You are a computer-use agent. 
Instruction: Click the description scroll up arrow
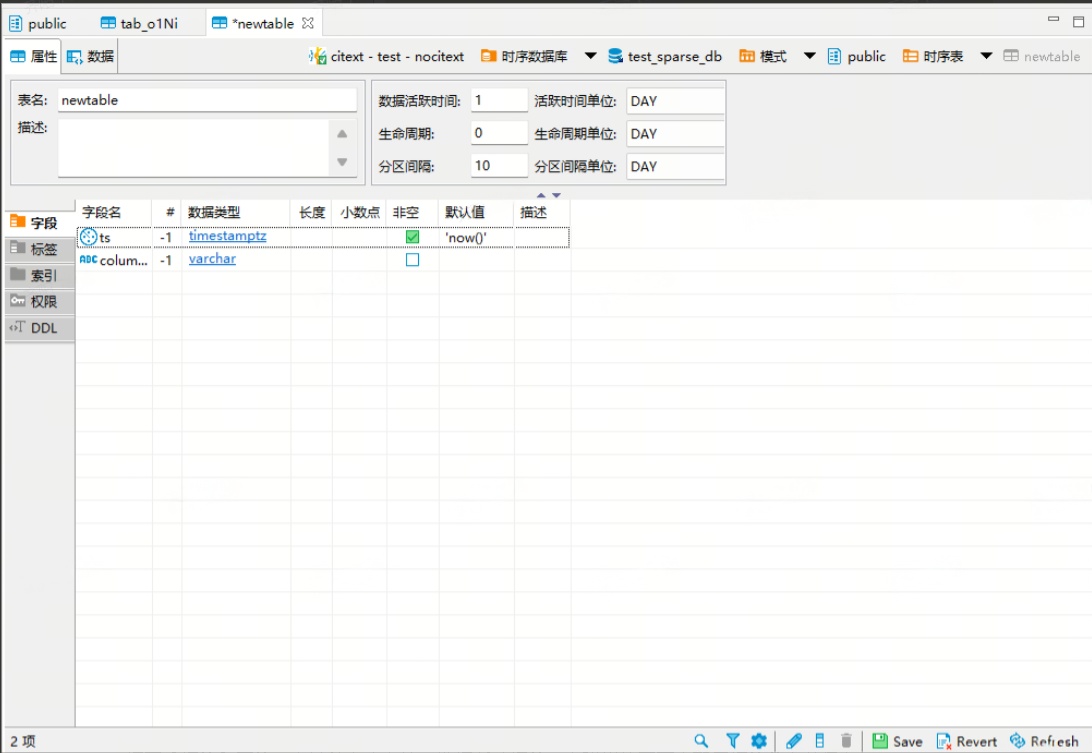(x=342, y=134)
